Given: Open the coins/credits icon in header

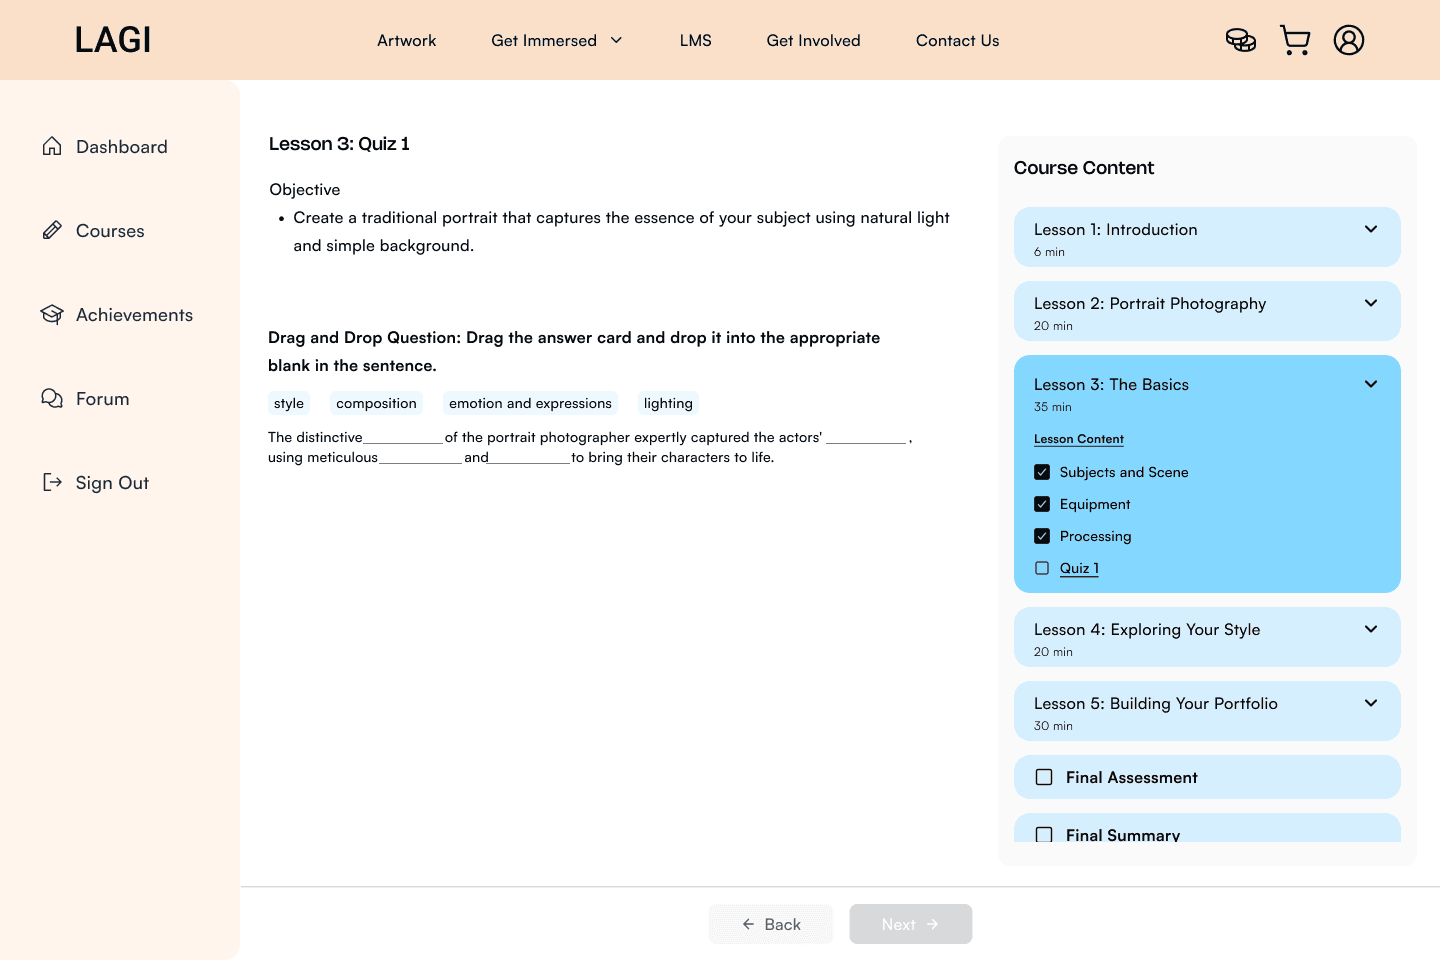Looking at the screenshot, I should pos(1241,40).
